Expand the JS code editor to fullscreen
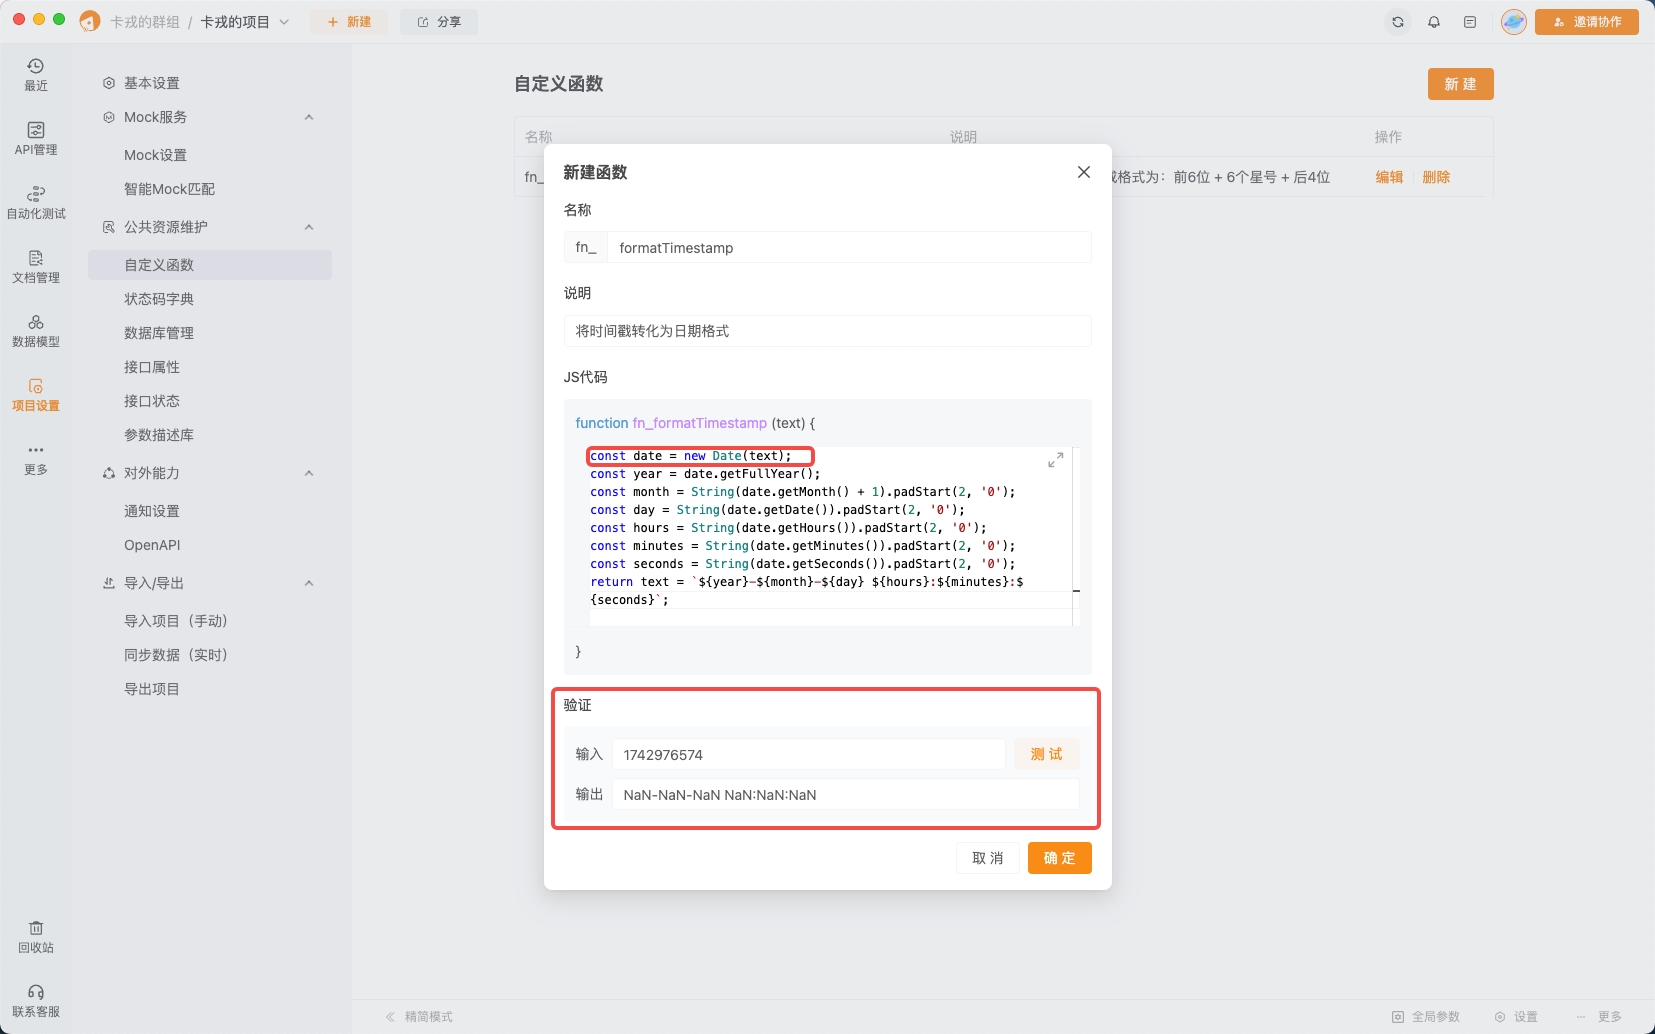1655x1034 pixels. point(1056,460)
